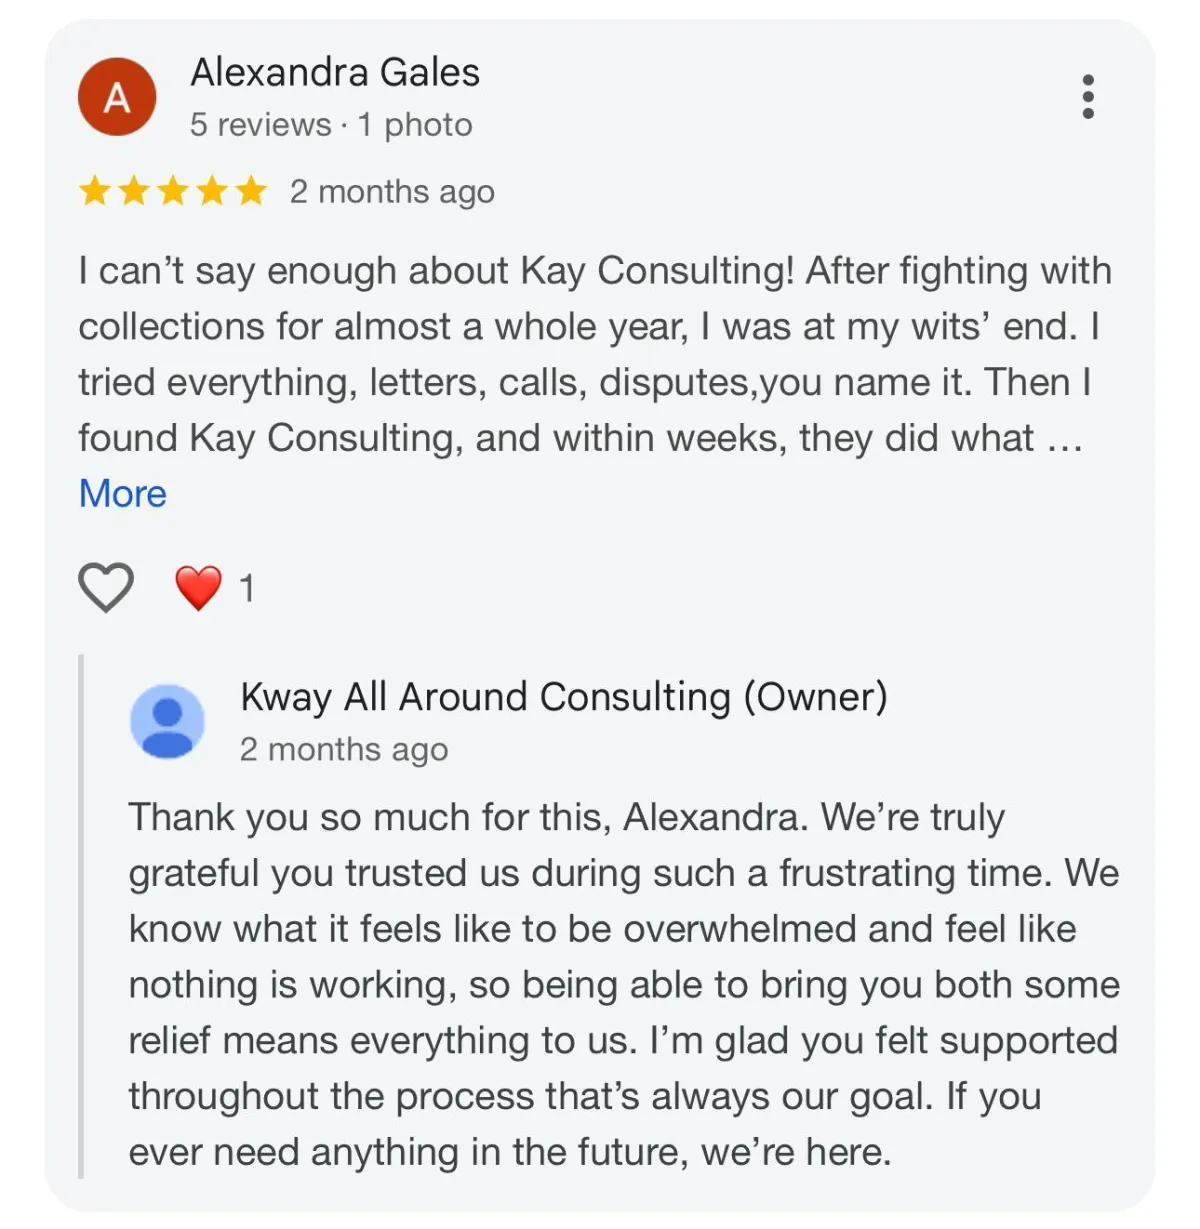1200x1229 pixels.
Task: Click the first gold rating star
Action: click(95, 190)
